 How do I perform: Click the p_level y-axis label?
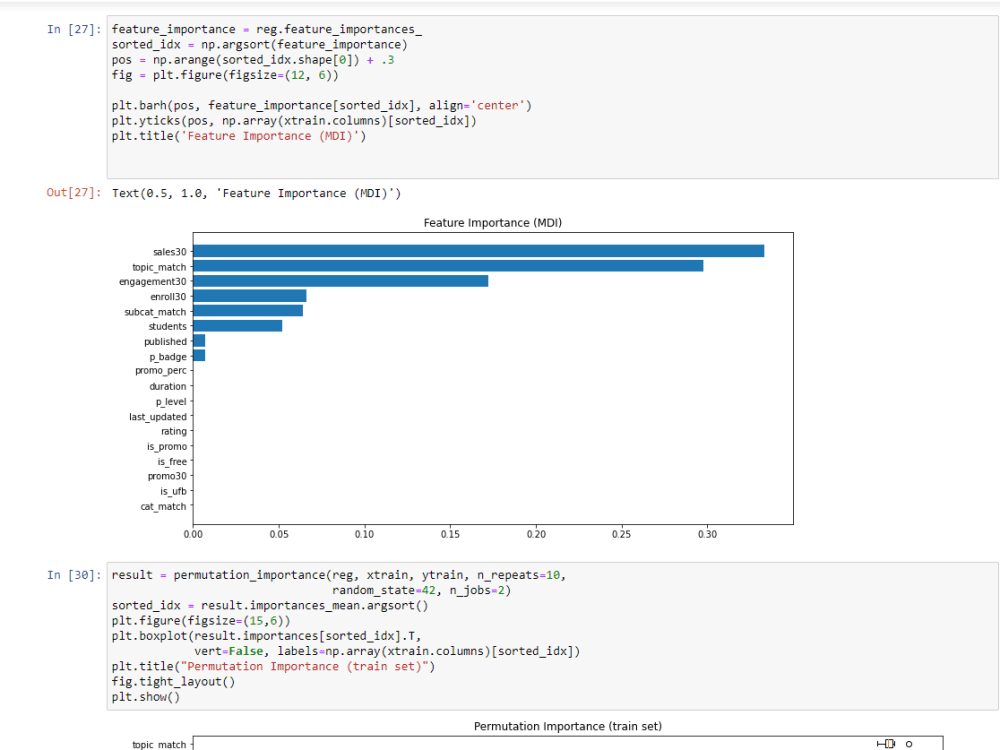coord(171,402)
